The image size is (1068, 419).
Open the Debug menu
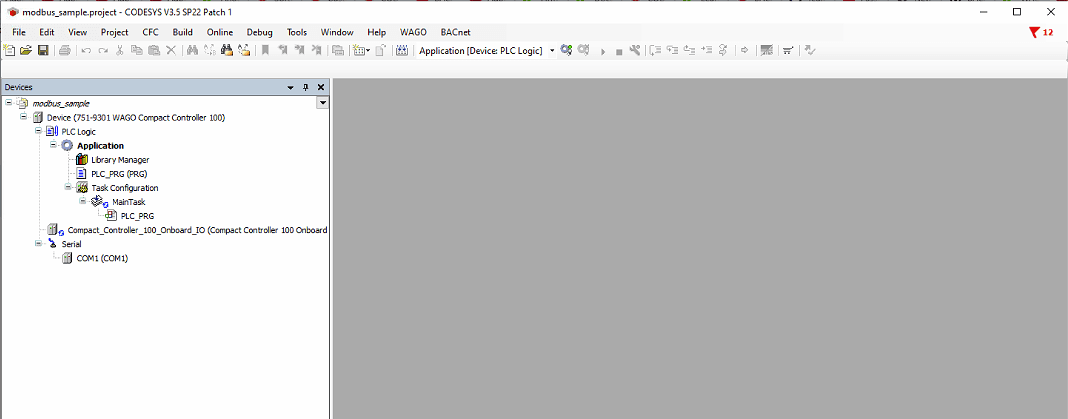pos(260,32)
